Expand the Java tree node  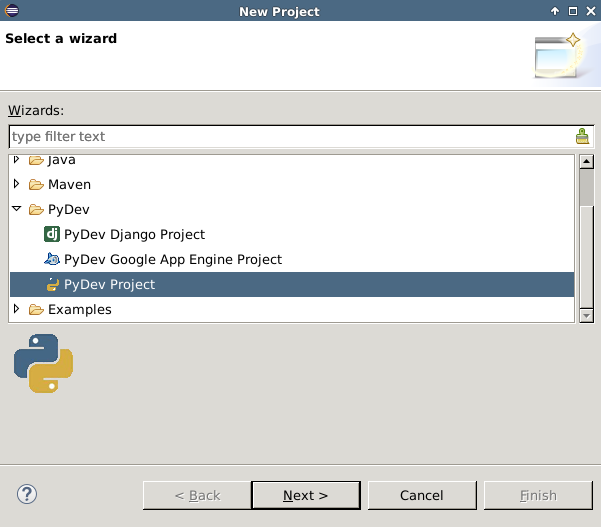(16, 159)
